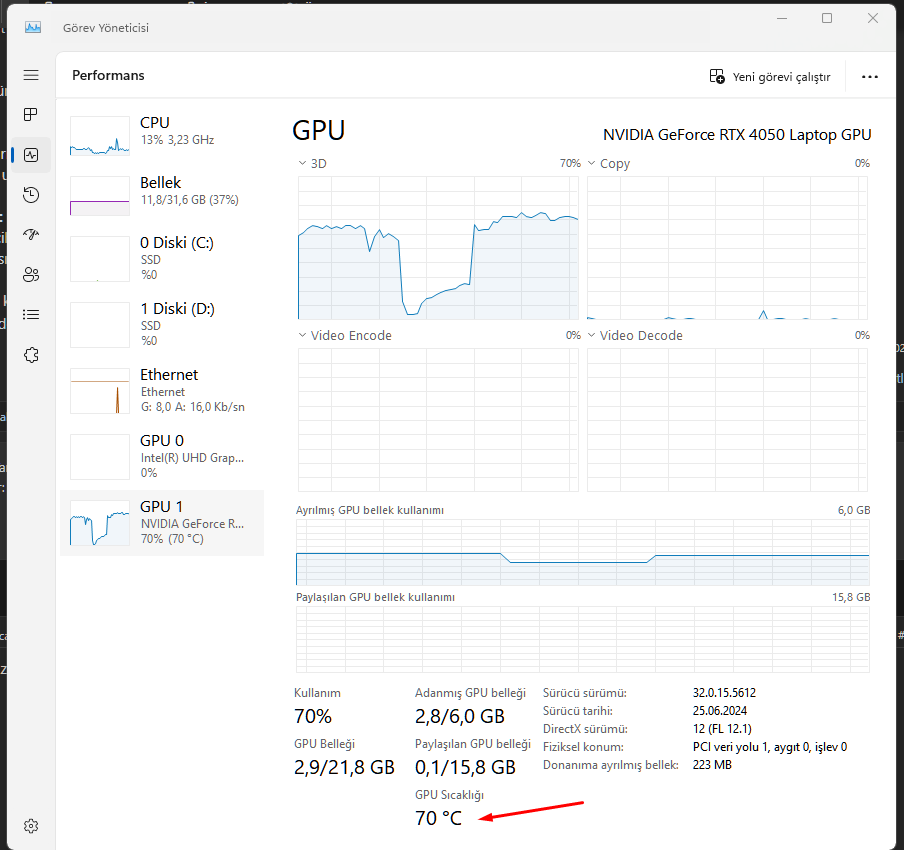This screenshot has height=850, width=904.
Task: Open the Processes page icon in sidebar
Action: pyautogui.click(x=31, y=115)
